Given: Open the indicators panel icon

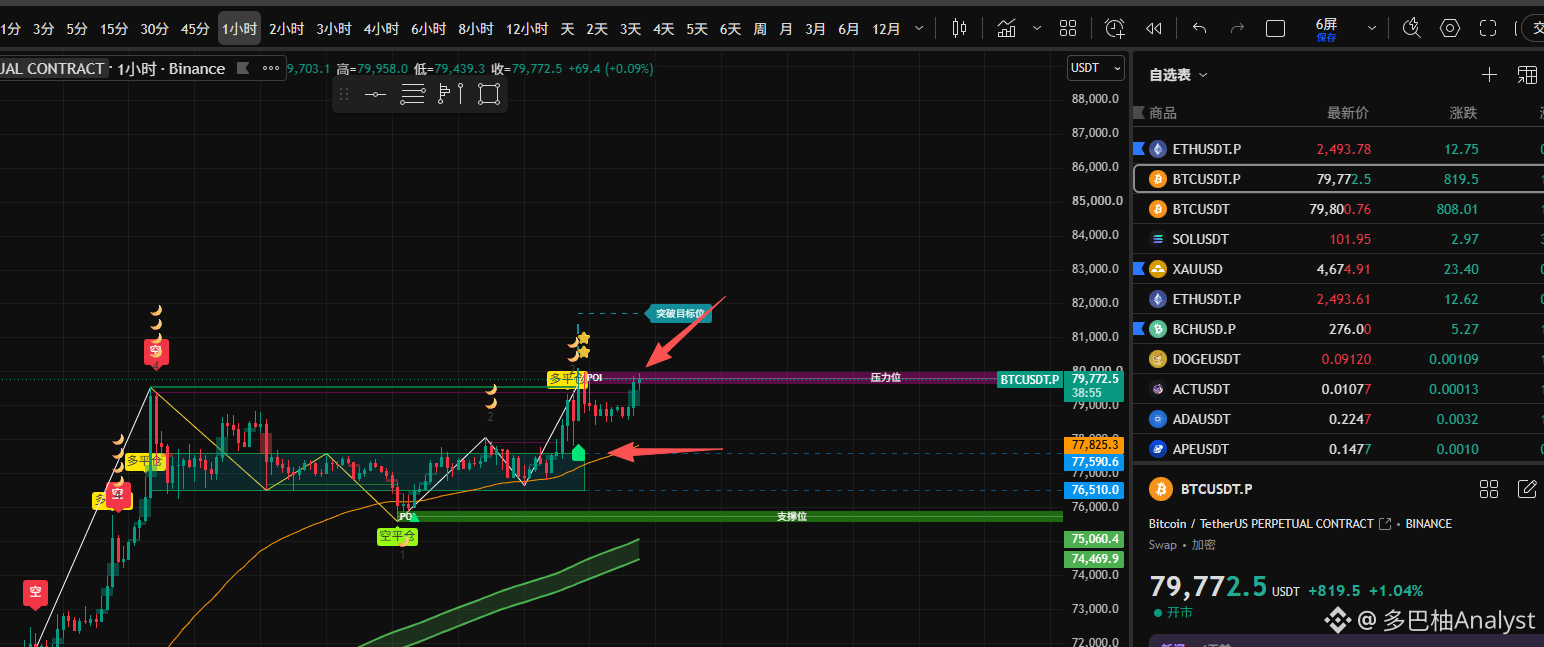Looking at the screenshot, I should (x=1007, y=29).
